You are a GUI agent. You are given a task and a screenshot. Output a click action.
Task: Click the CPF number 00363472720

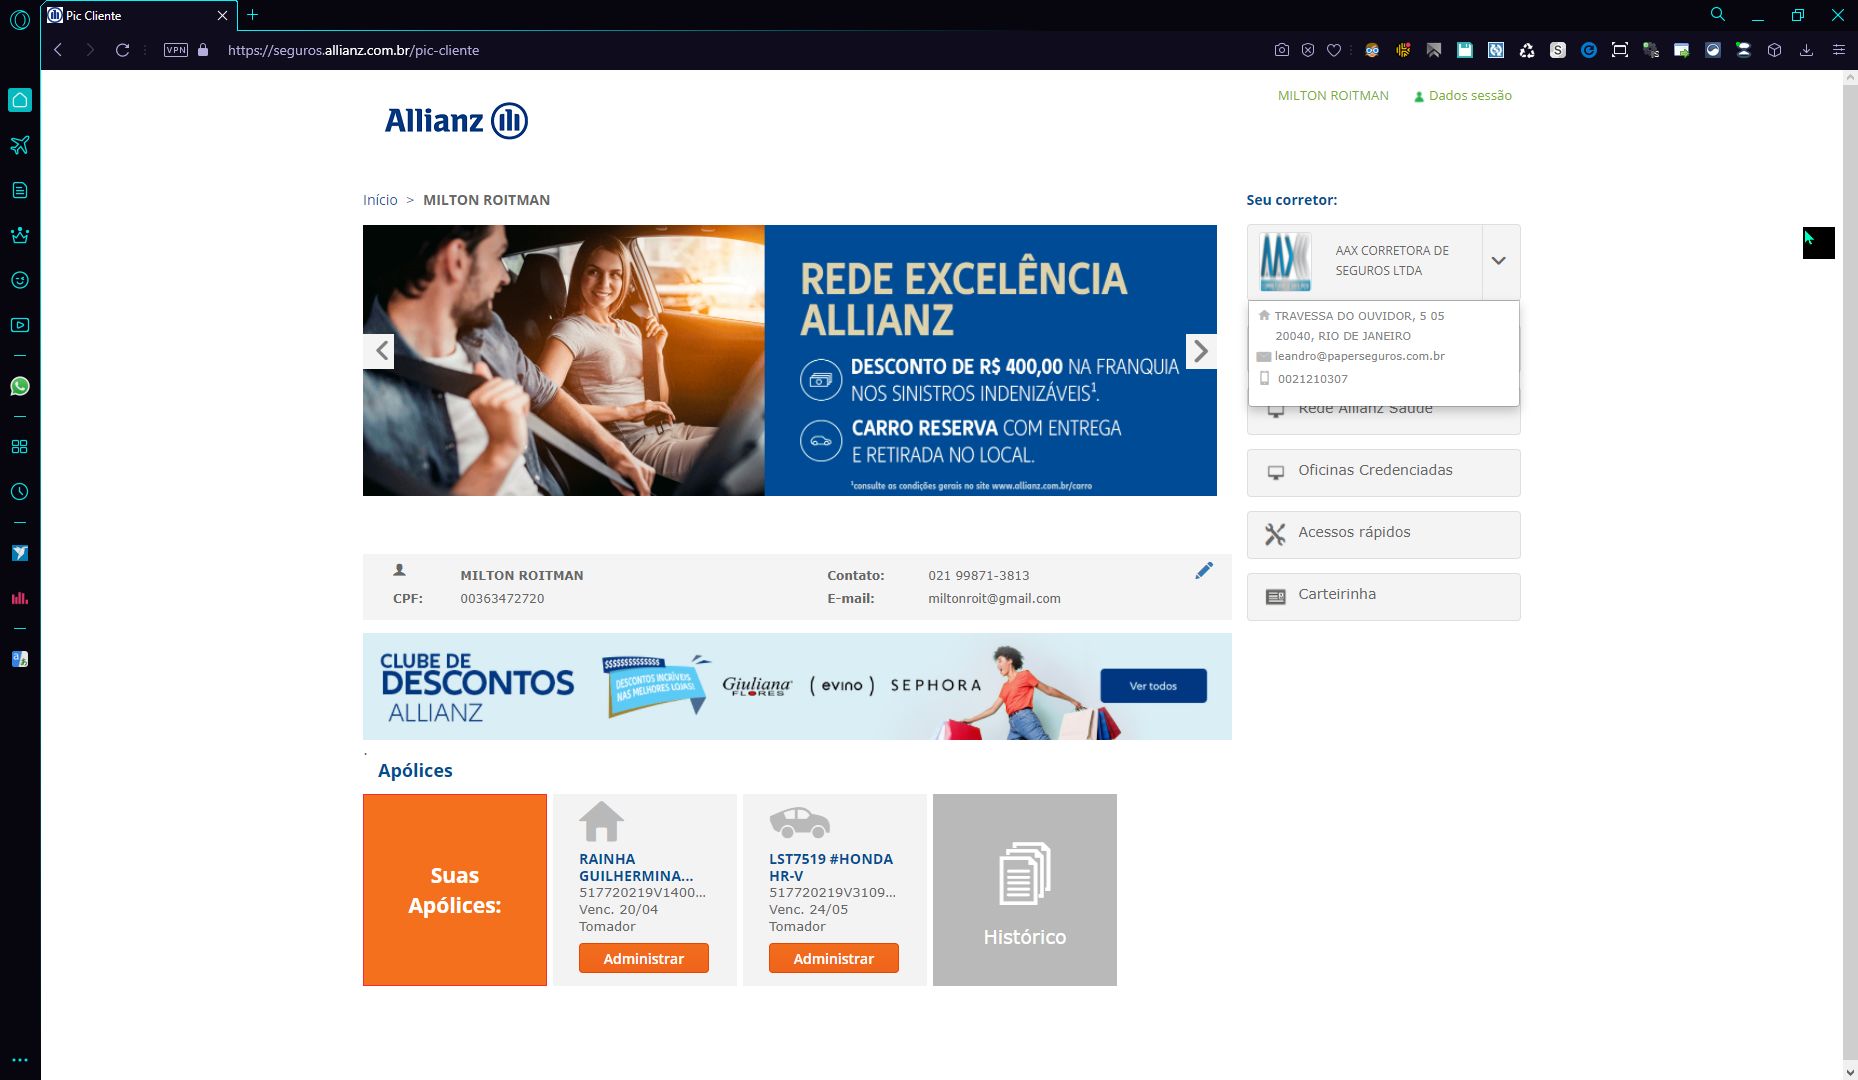pos(502,599)
